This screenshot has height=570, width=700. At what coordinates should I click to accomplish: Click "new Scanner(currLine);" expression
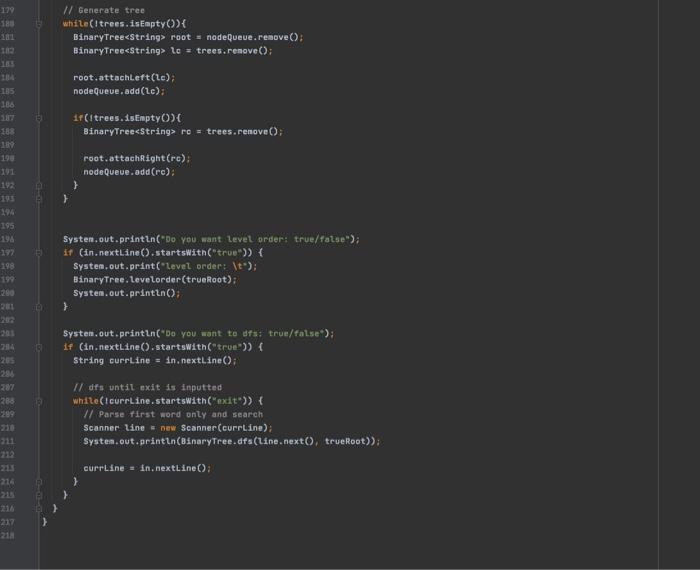point(217,428)
